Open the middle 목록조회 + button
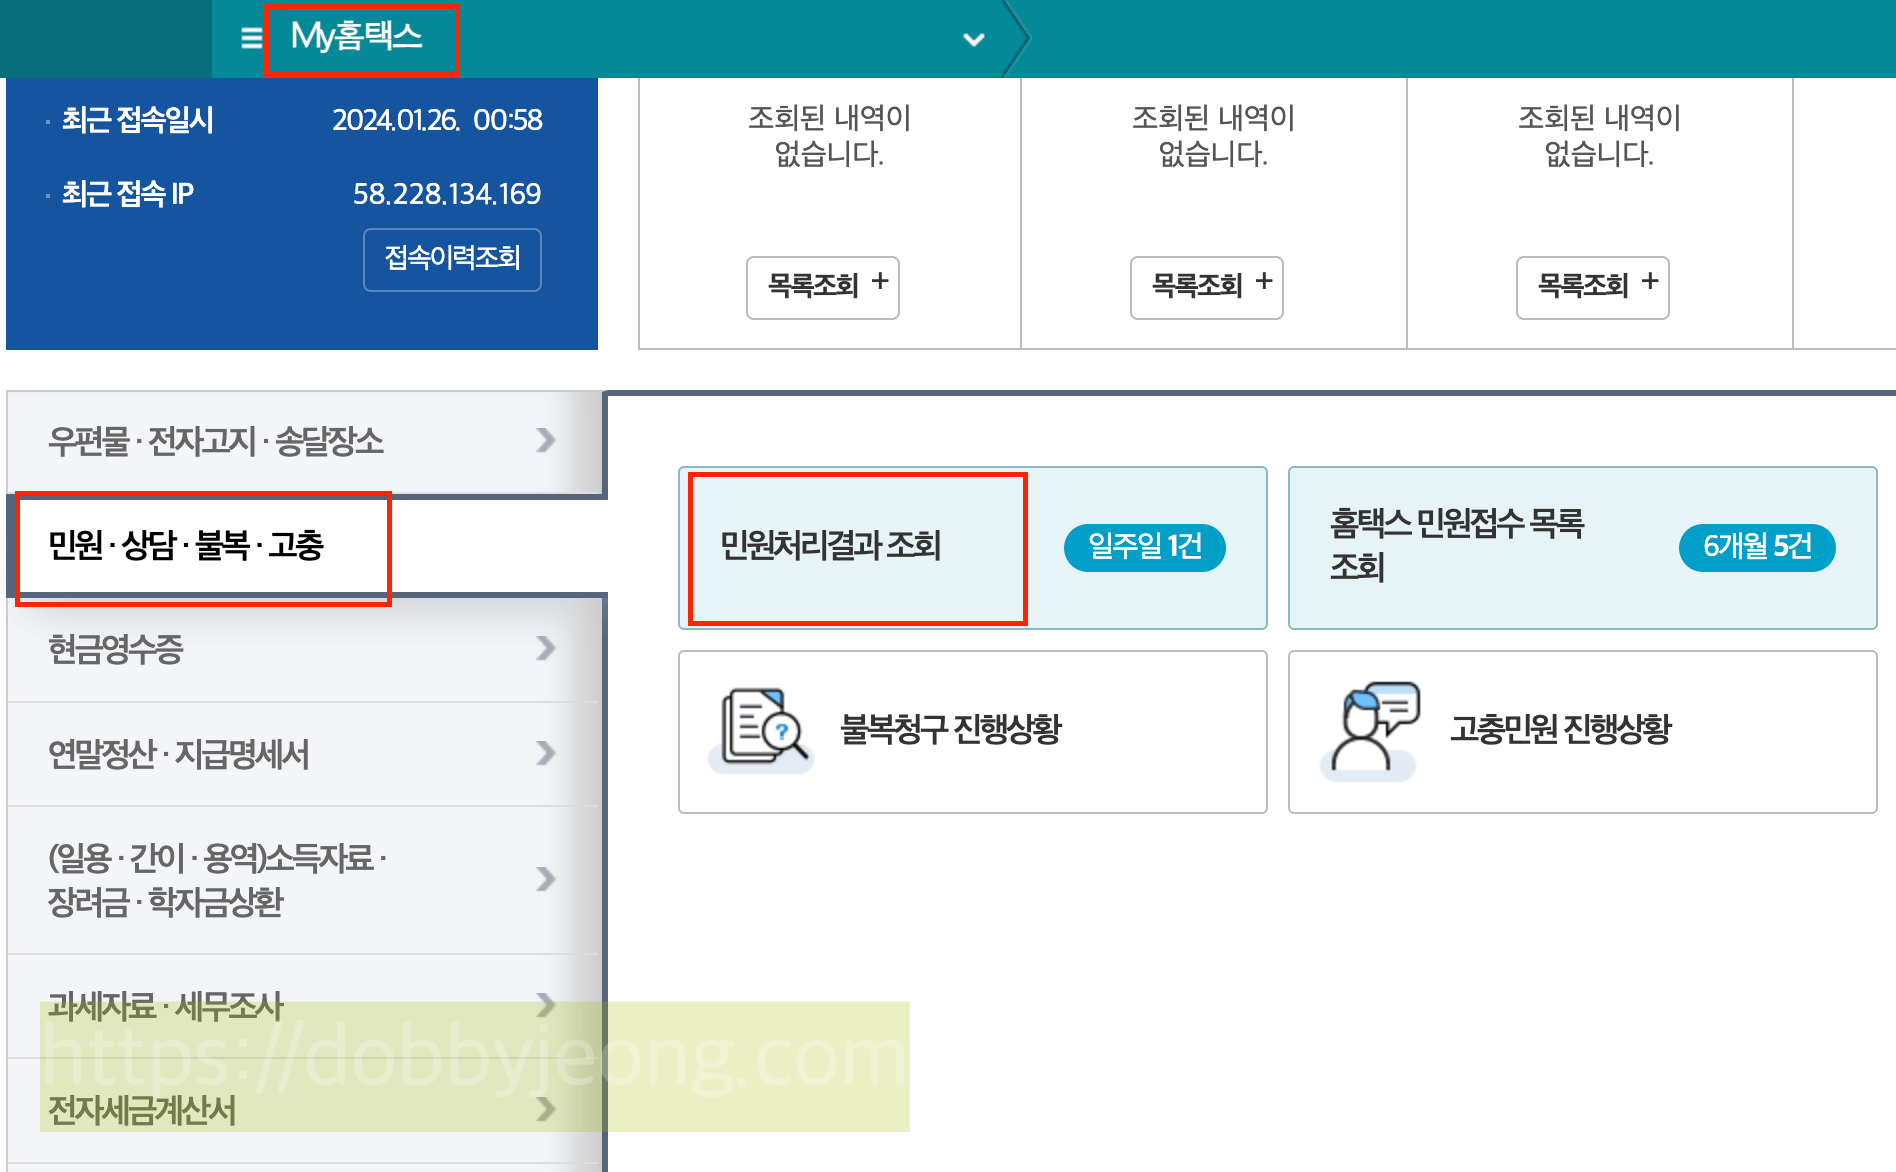 click(x=1206, y=287)
